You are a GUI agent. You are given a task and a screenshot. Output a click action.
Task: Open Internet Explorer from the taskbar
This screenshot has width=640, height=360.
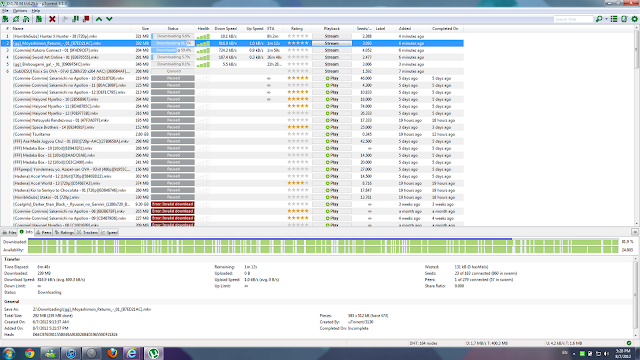132,353
